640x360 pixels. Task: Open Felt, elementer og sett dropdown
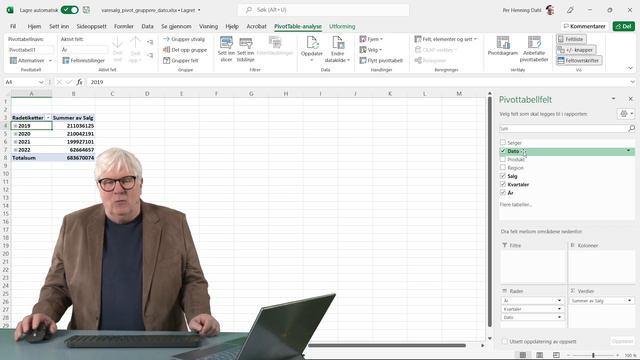445,39
